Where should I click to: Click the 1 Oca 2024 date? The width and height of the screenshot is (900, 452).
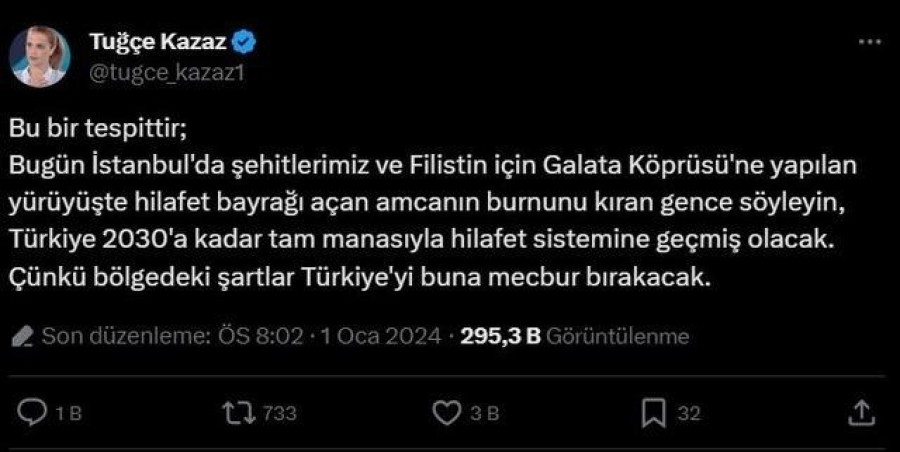pos(381,337)
